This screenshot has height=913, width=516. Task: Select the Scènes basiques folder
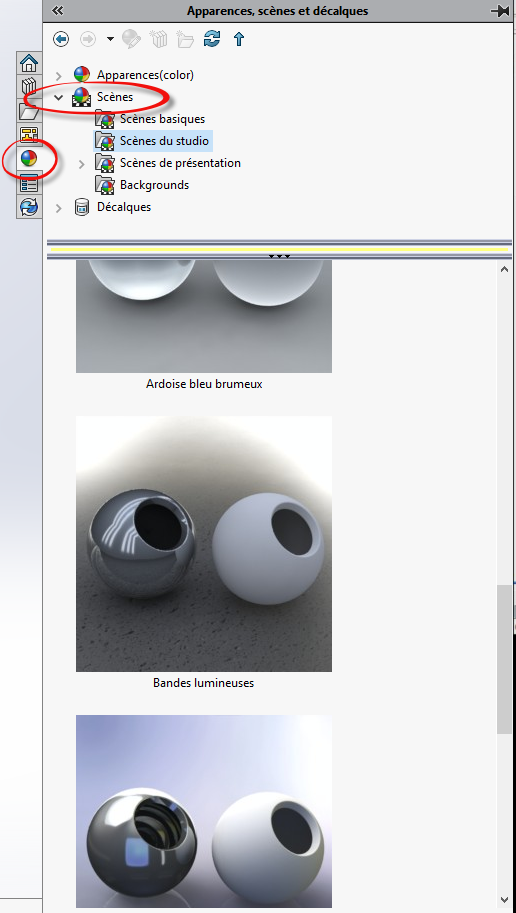(x=162, y=119)
